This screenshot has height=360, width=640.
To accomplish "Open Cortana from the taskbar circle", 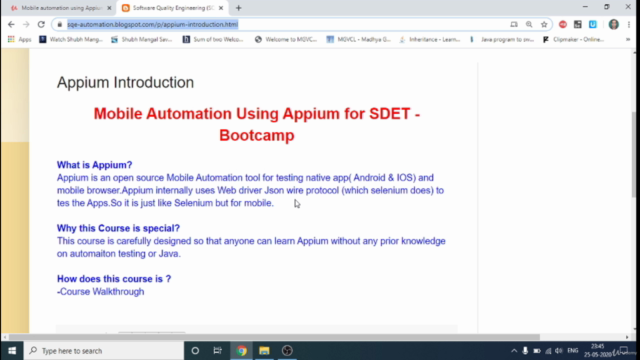I will click(x=195, y=351).
